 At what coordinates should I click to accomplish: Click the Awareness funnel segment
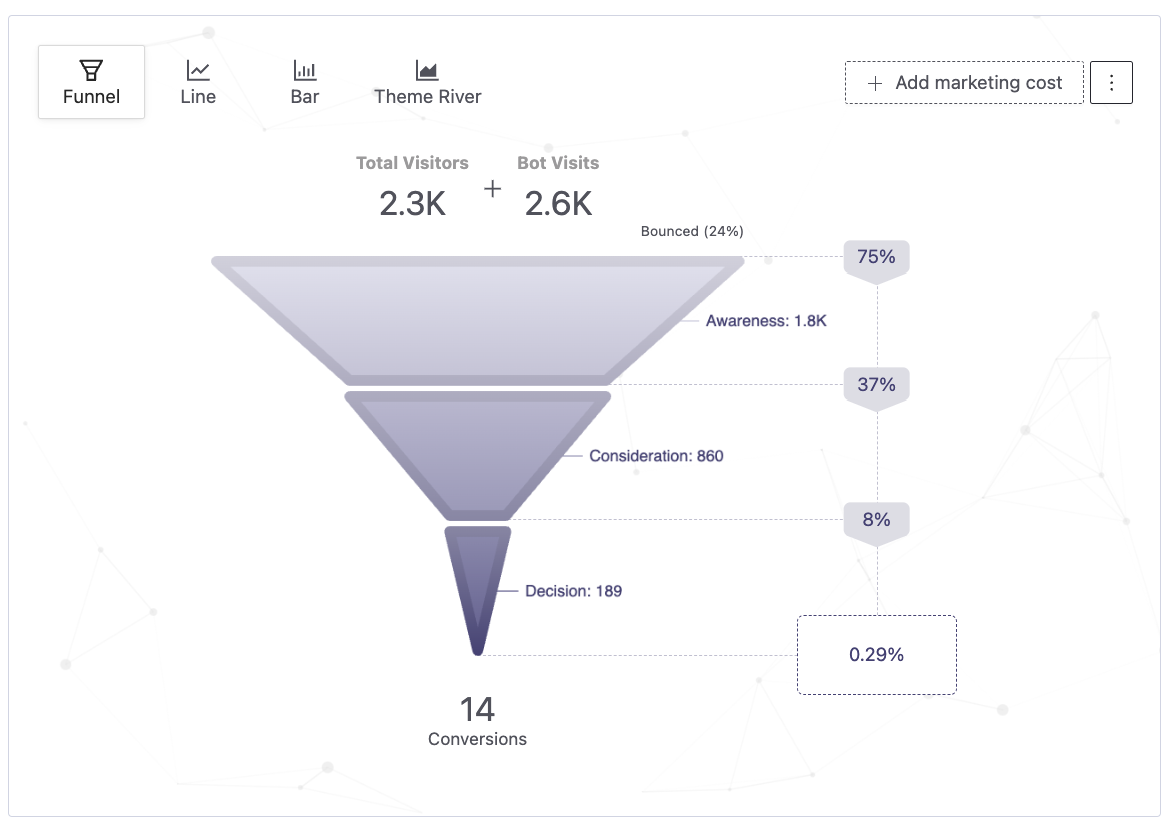[x=478, y=320]
